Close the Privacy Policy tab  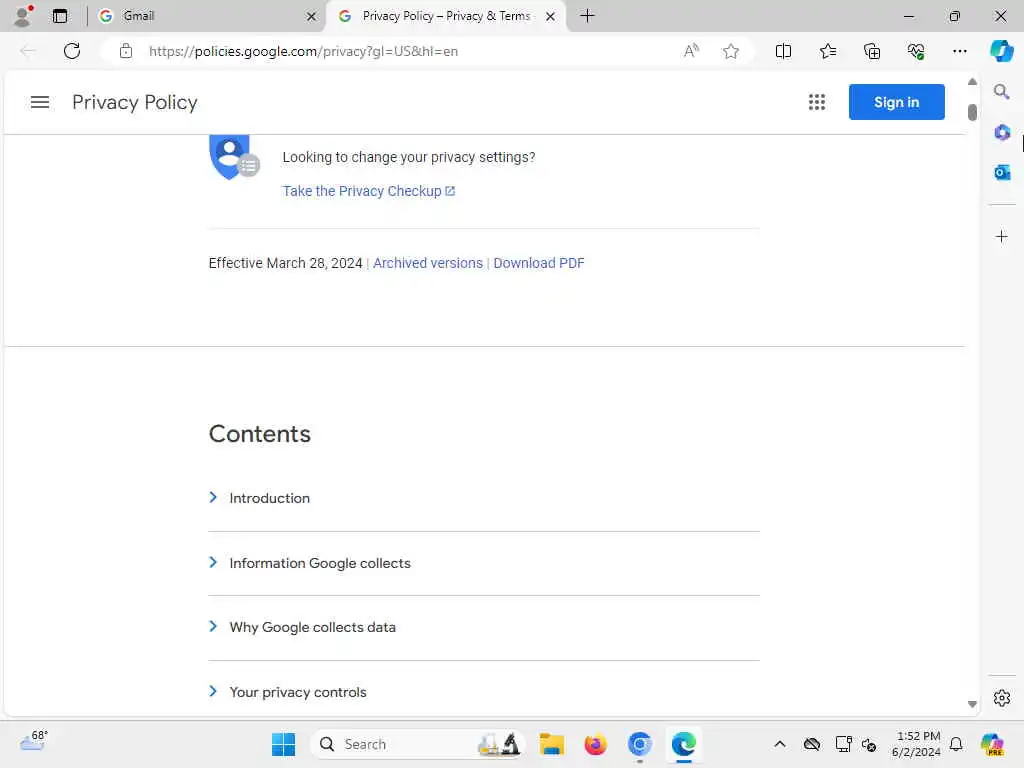click(551, 16)
